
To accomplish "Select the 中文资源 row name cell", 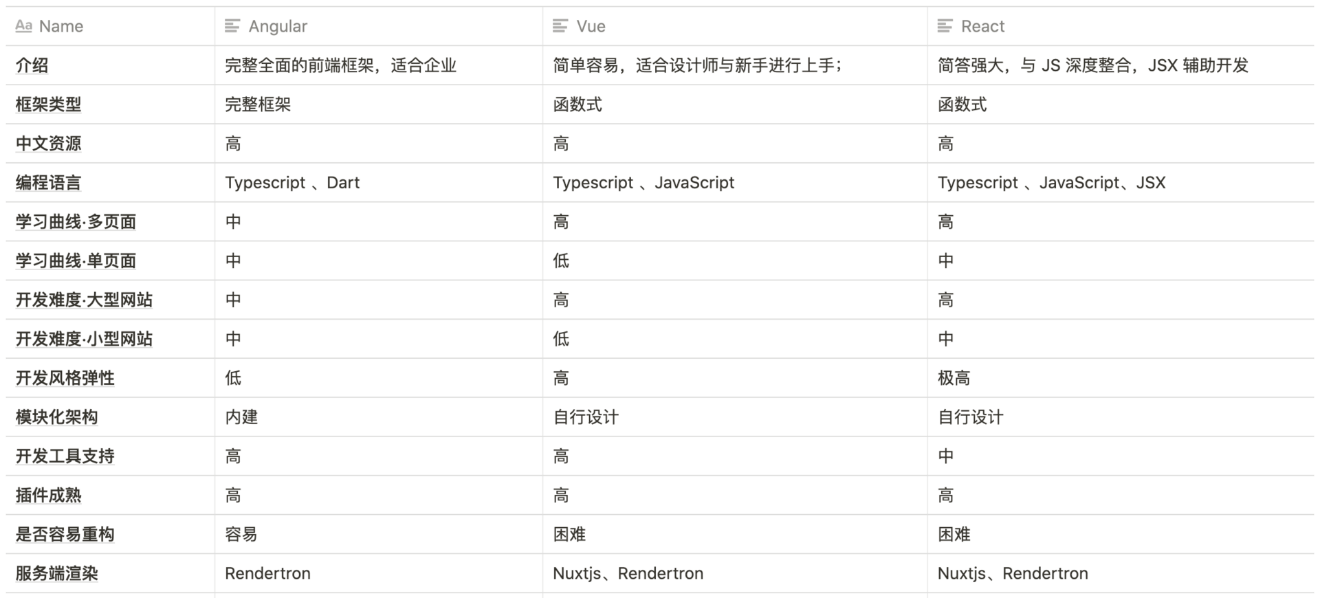I will pyautogui.click(x=48, y=144).
